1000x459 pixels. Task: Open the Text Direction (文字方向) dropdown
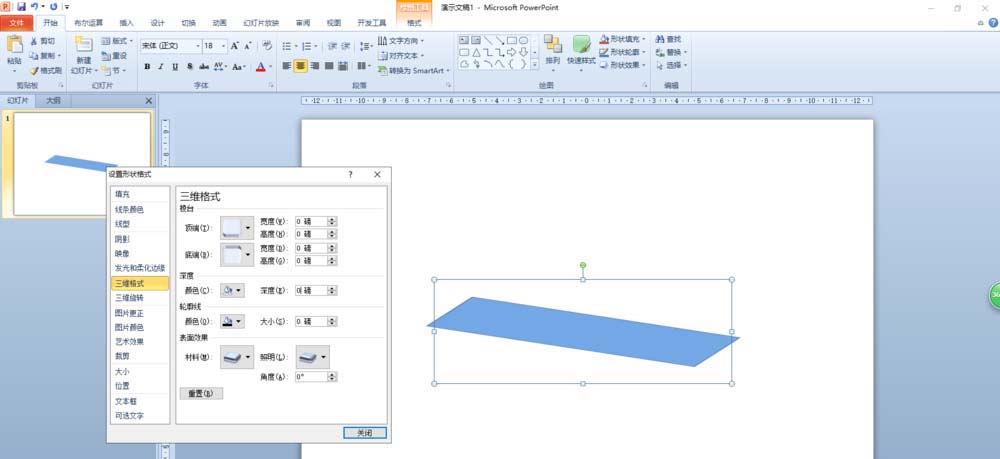(x=401, y=41)
